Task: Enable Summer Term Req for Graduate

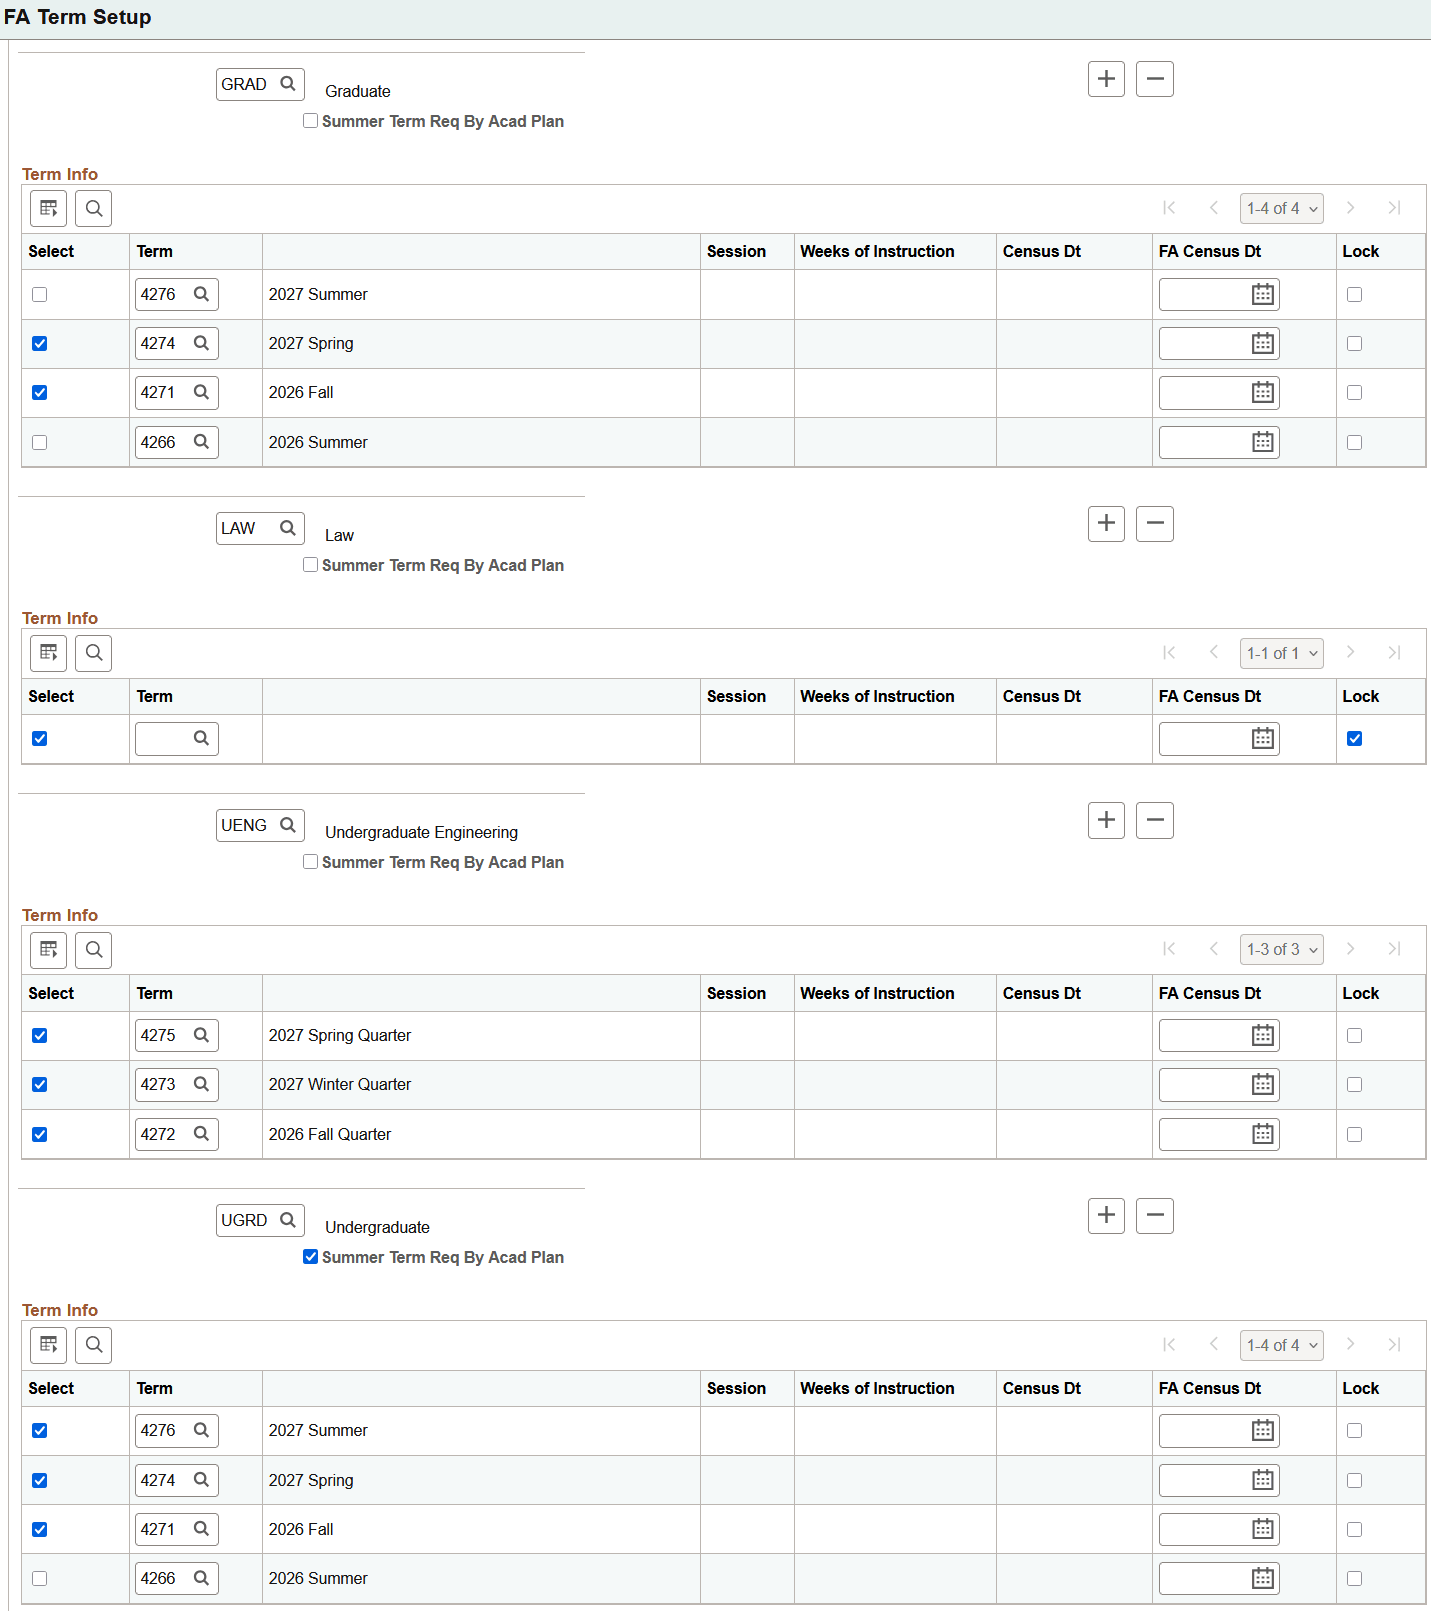Action: (311, 121)
